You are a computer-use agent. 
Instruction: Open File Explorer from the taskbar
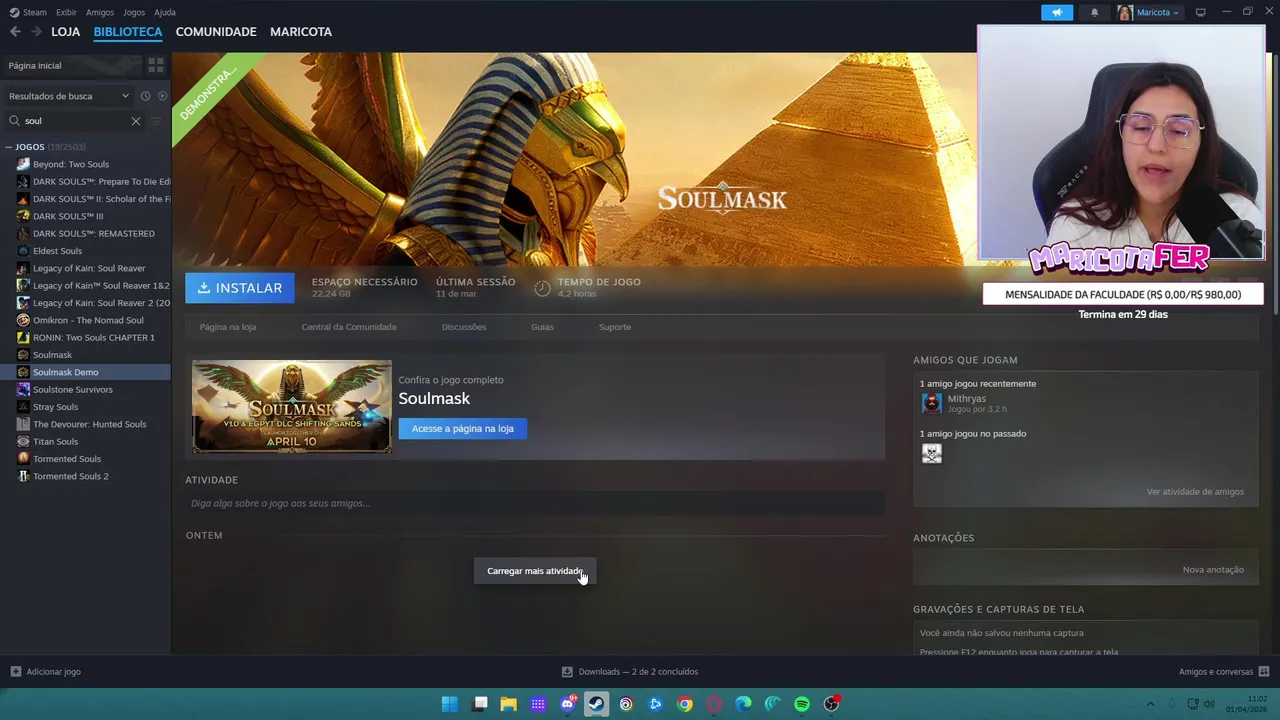(509, 704)
